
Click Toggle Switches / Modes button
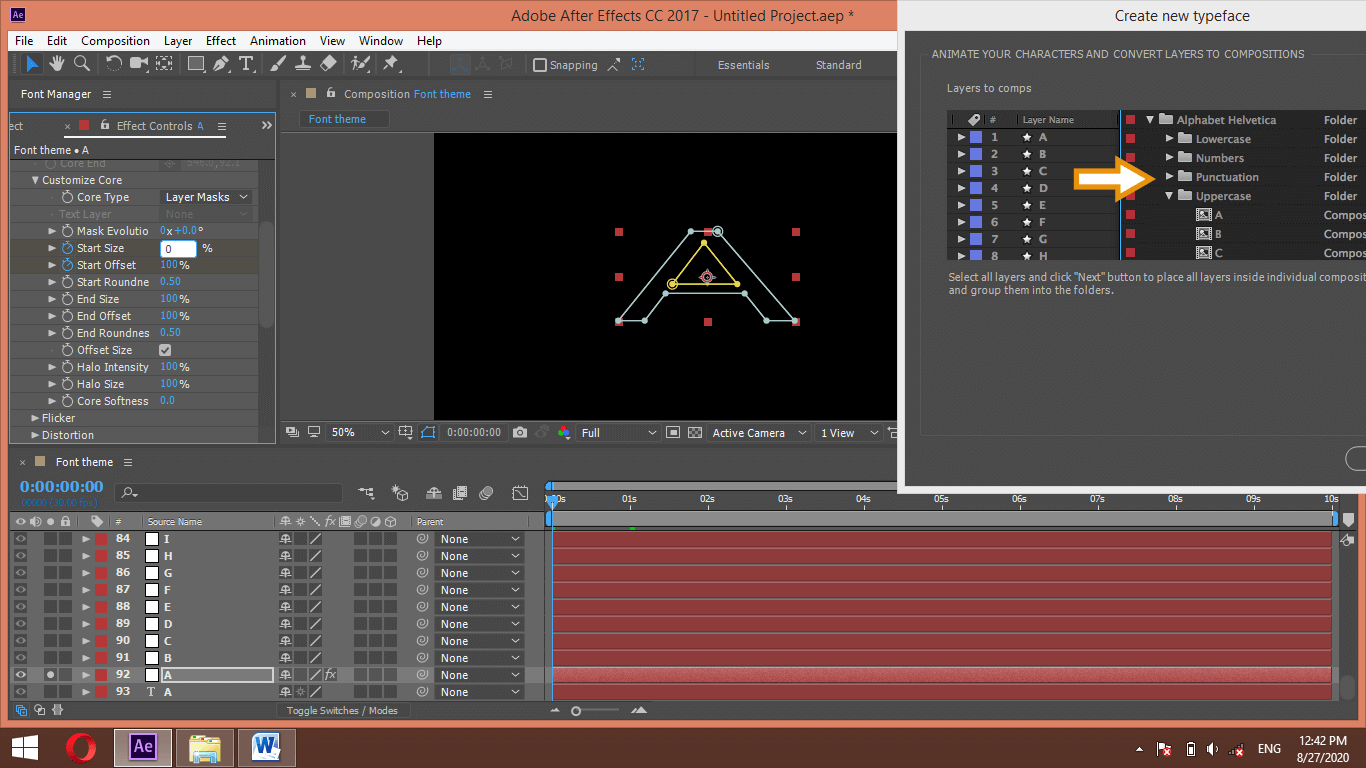pyautogui.click(x=341, y=711)
